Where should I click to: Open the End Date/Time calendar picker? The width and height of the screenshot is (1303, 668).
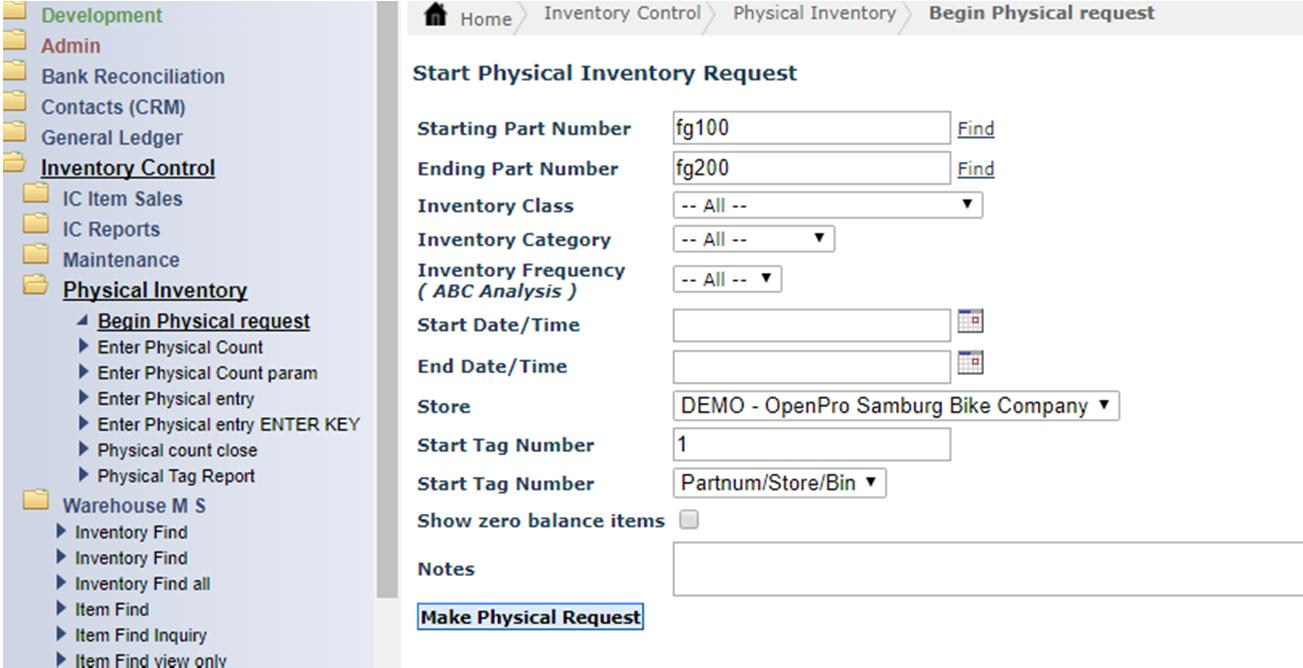coord(970,362)
